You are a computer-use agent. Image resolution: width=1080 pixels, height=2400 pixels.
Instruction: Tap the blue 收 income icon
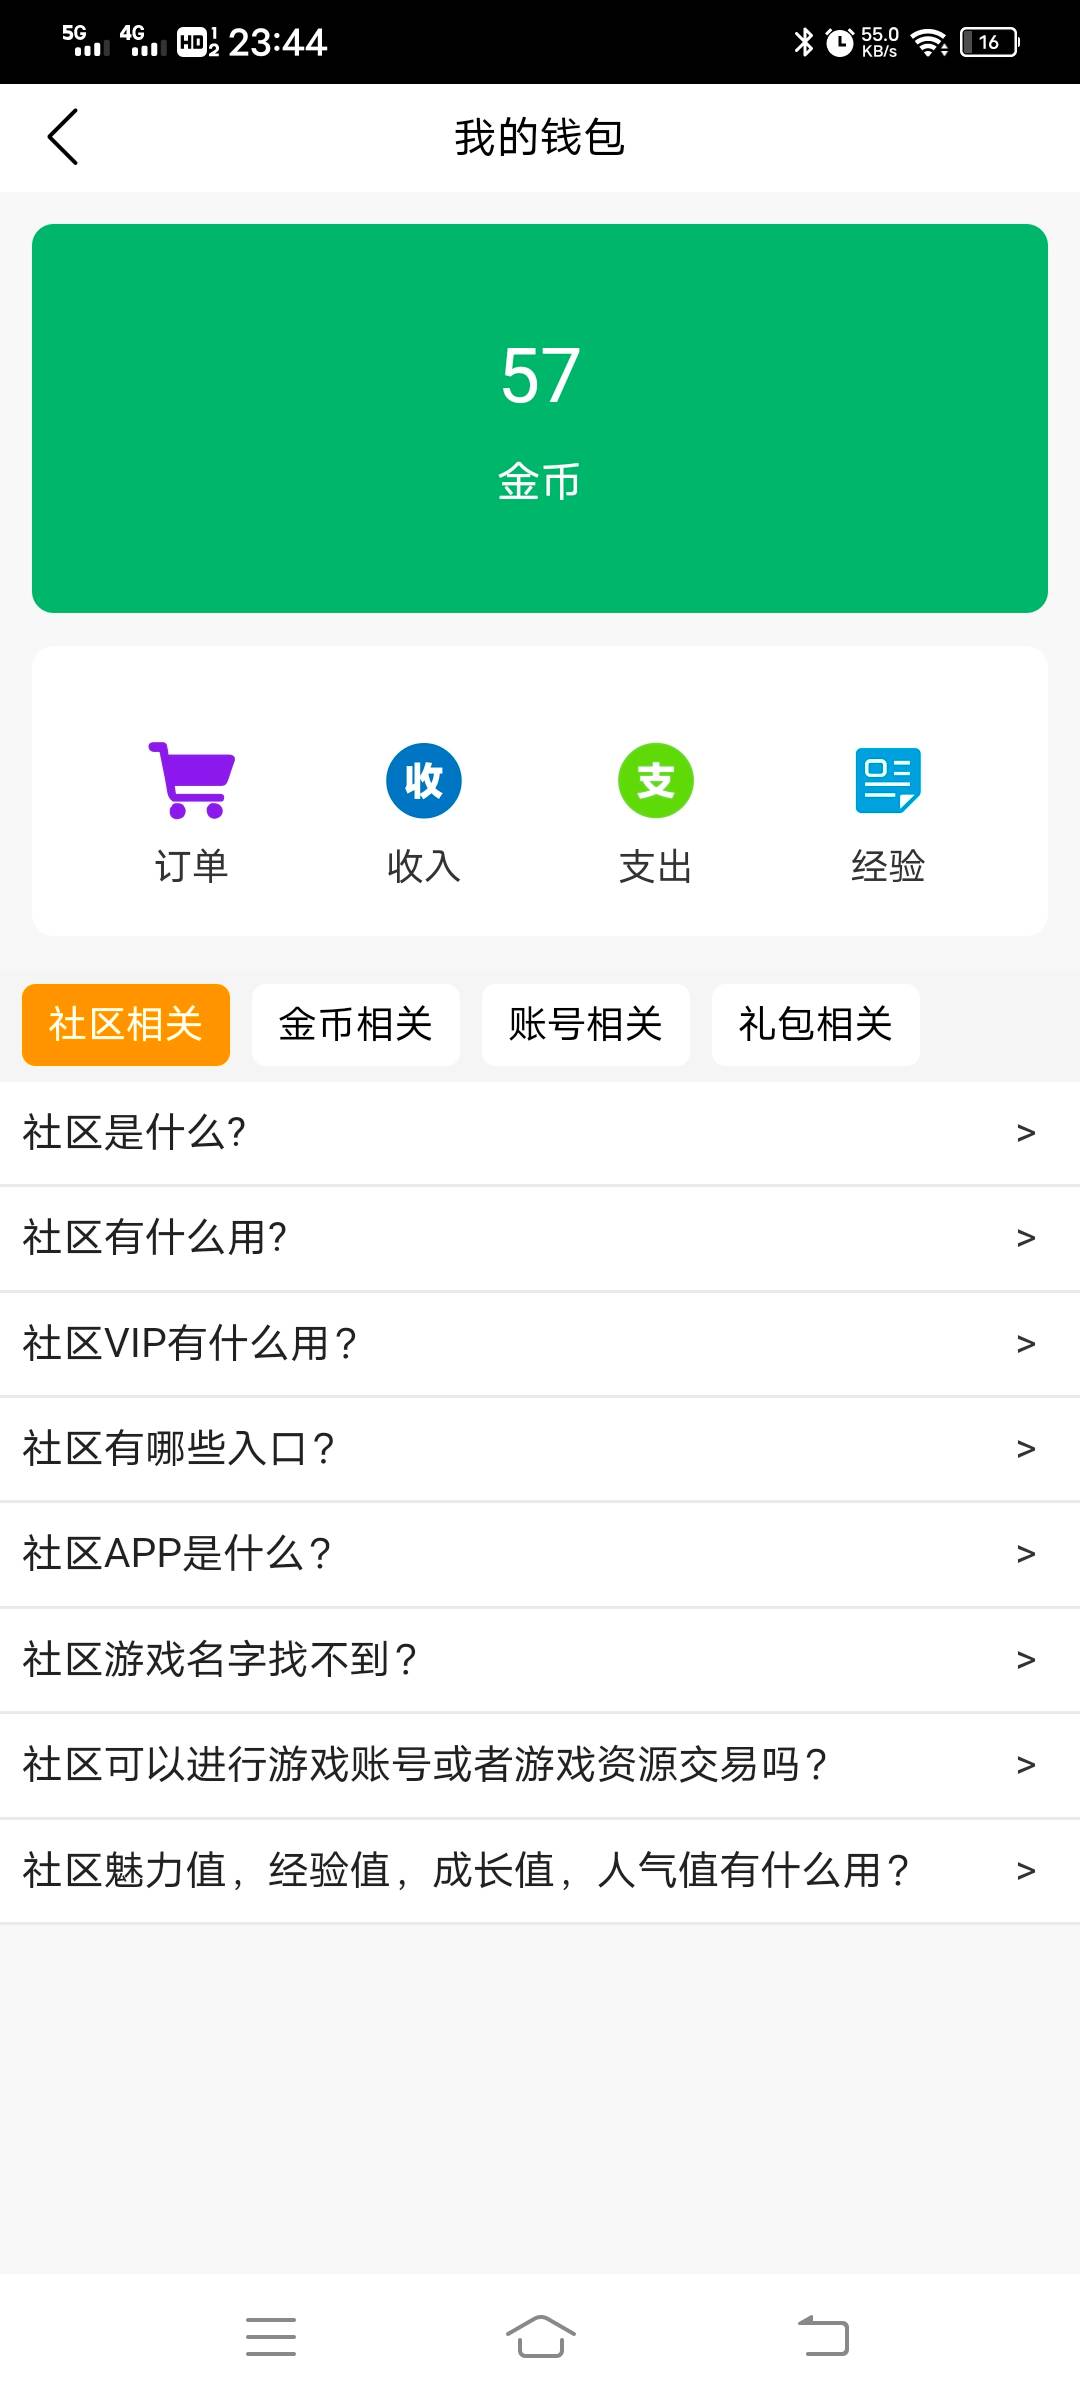click(424, 780)
